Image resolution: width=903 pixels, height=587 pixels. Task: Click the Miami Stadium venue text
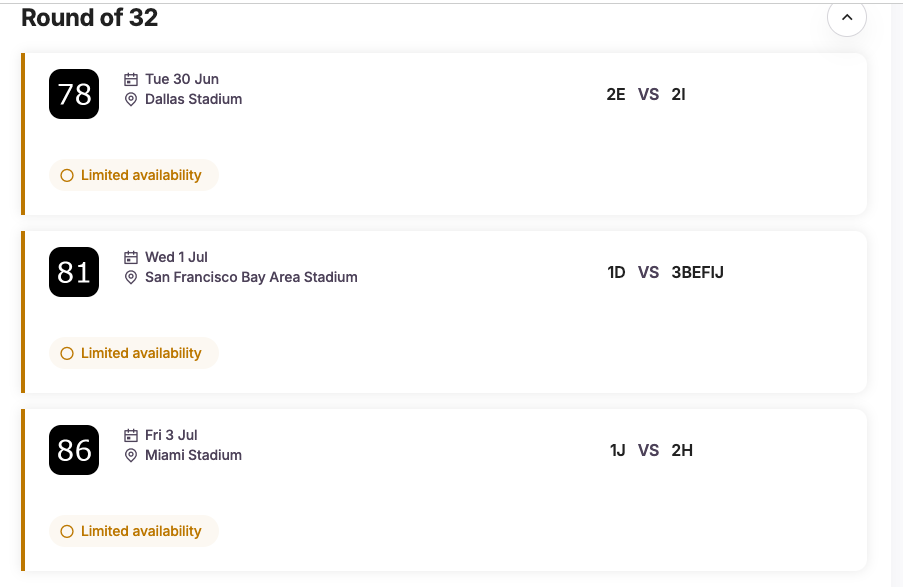(x=193, y=455)
